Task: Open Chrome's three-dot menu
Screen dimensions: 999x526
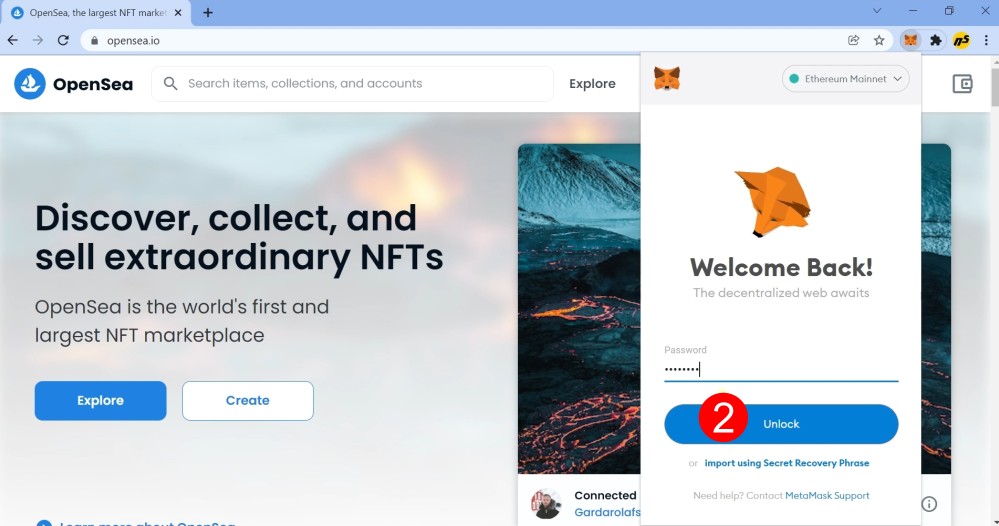Action: 986,40
